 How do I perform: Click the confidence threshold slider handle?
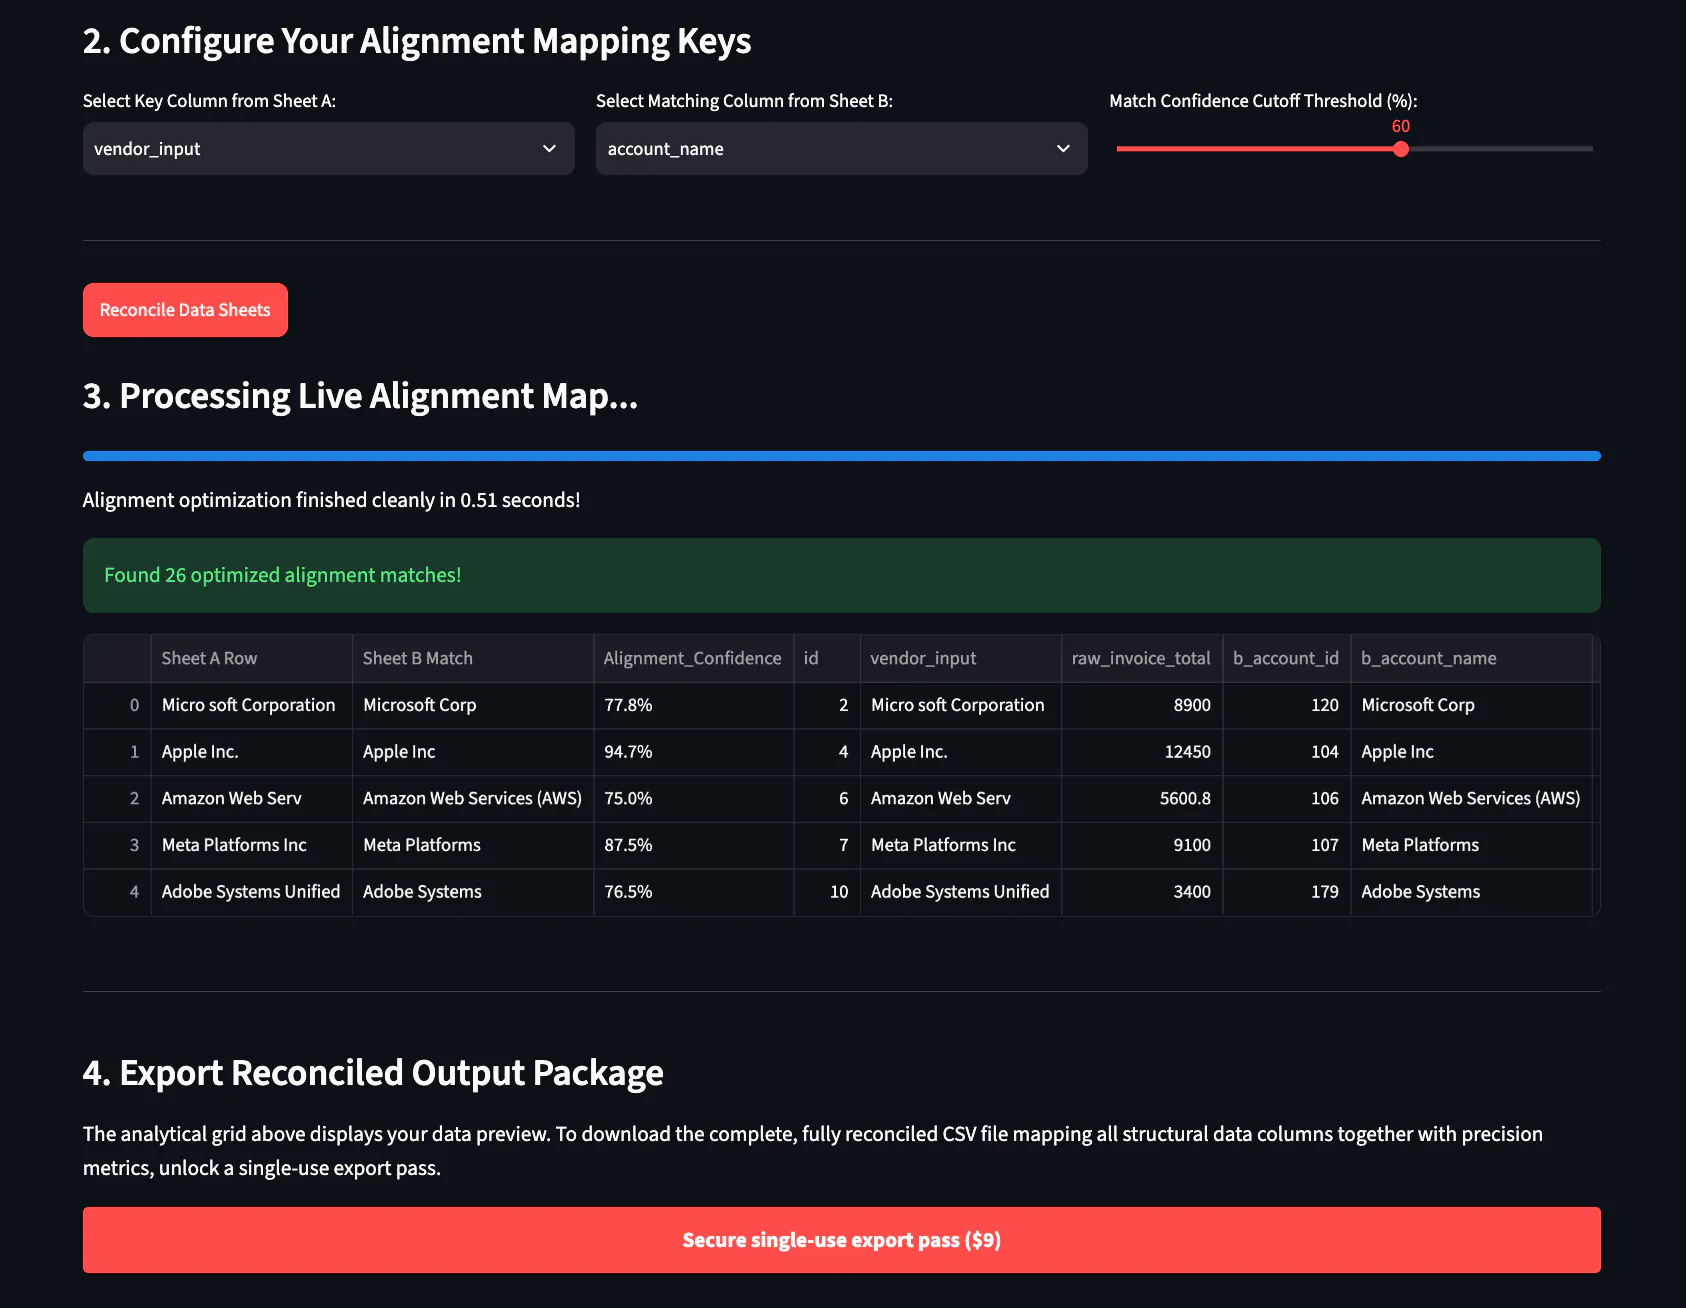[1401, 149]
